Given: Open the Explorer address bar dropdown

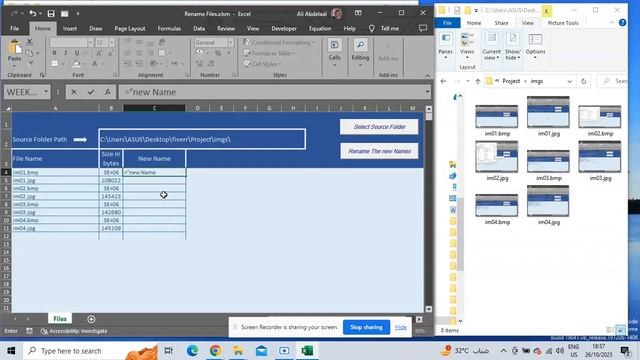Looking at the screenshot, I should pyautogui.click(x=569, y=81).
